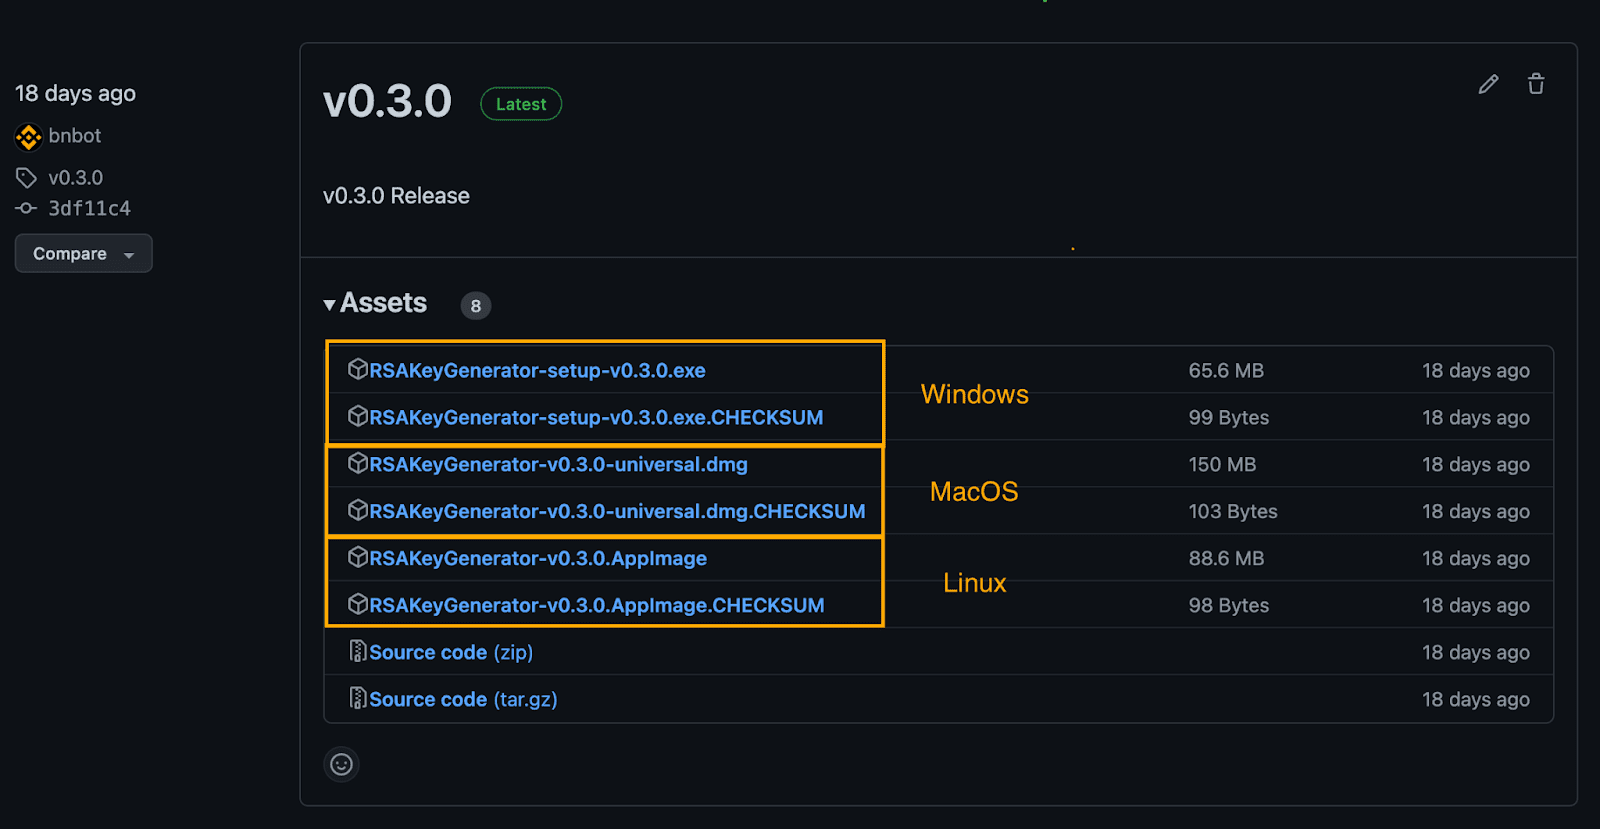Screen dimensions: 1600x829
Task: Download RSAKeyGenerator-v0.3.0-universal.dmg
Action: tap(558, 464)
